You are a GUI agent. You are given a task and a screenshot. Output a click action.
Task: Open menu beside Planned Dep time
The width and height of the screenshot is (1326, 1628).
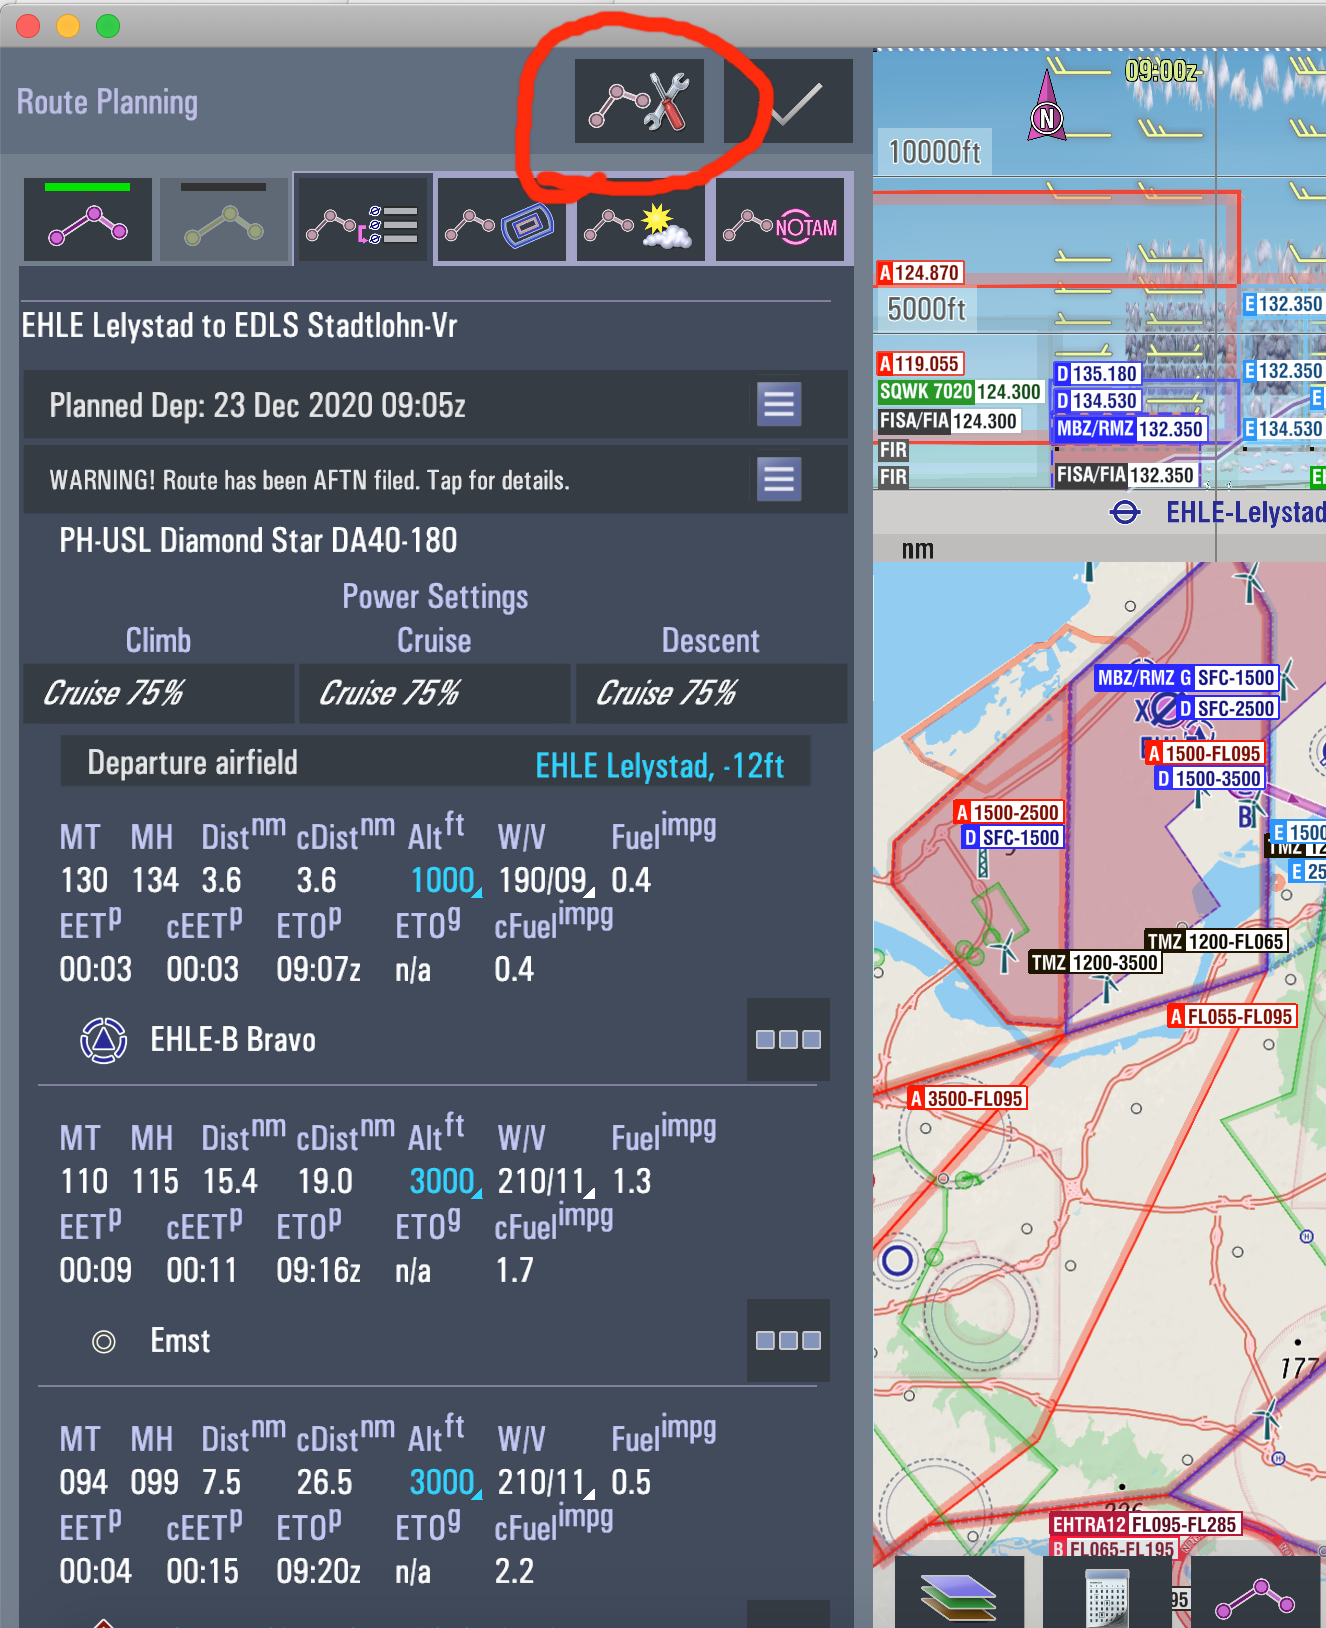tap(779, 405)
